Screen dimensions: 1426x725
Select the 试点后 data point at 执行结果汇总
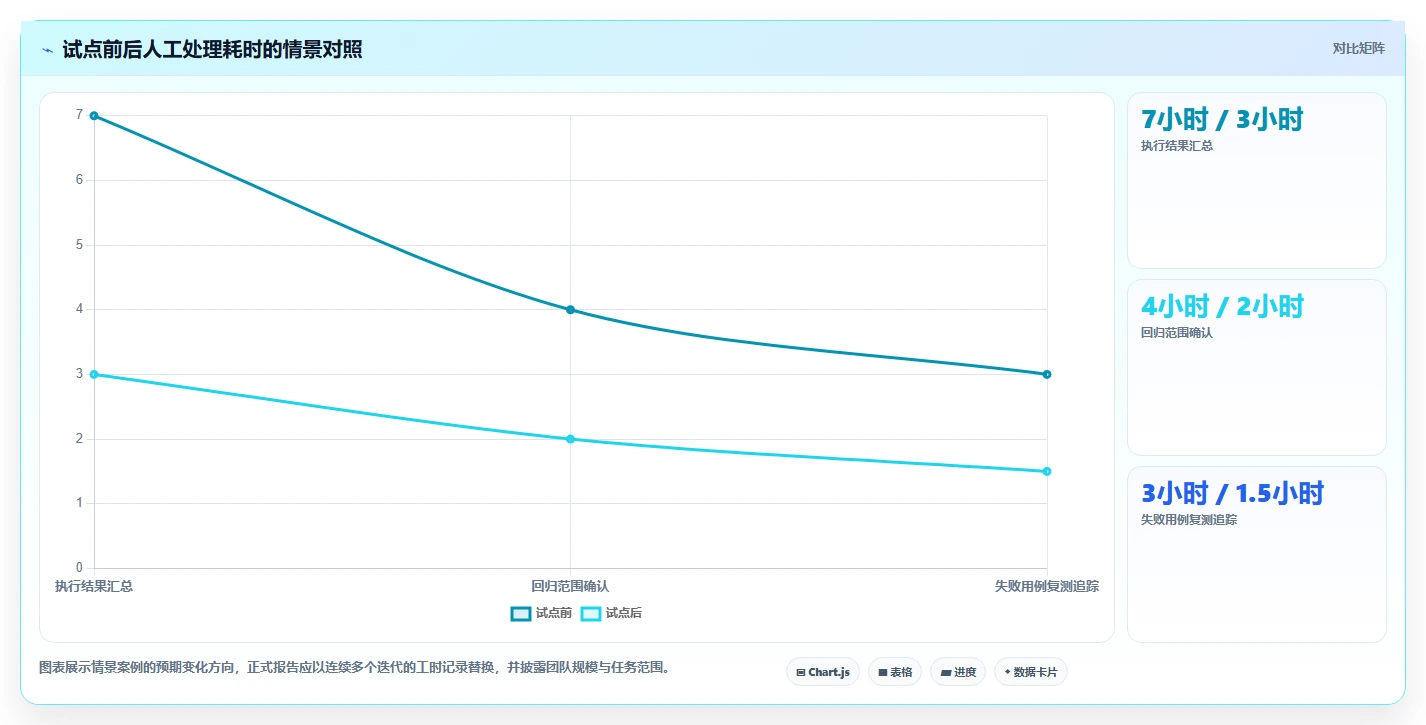[x=94, y=374]
